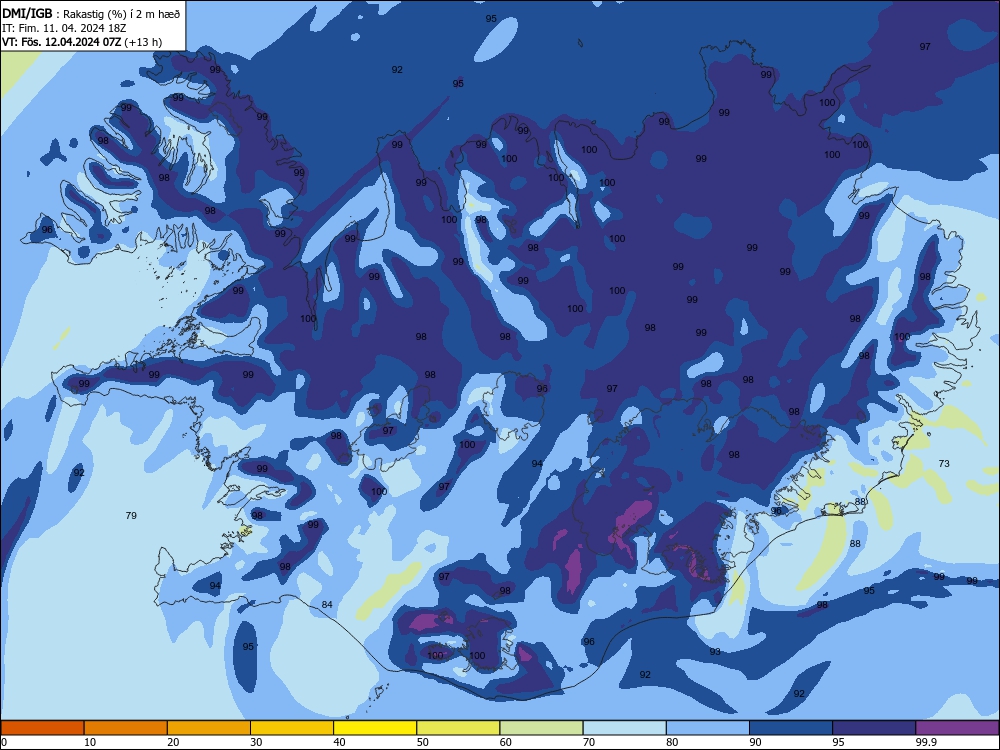
Task: Select the orange 10–20 legend swatch
Action: (x=126, y=728)
